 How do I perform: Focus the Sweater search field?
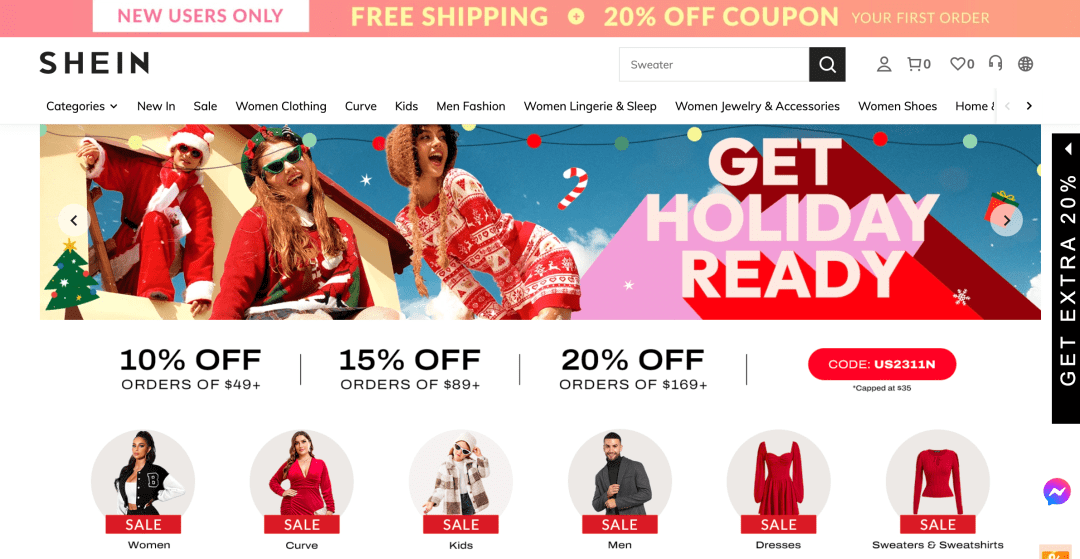click(x=714, y=65)
